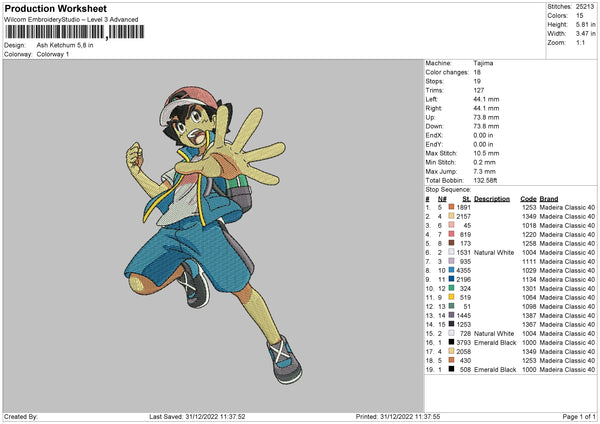The width and height of the screenshot is (600, 424).
Task: Click the "Colorway 1" value
Action: click(x=53, y=54)
